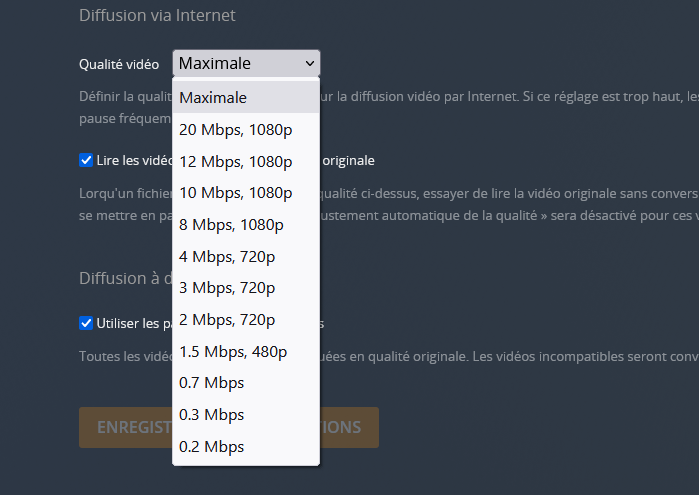Viewport: 699px width, 495px height.
Task: Select 8 Mbps, 1080p option
Action: (246, 225)
